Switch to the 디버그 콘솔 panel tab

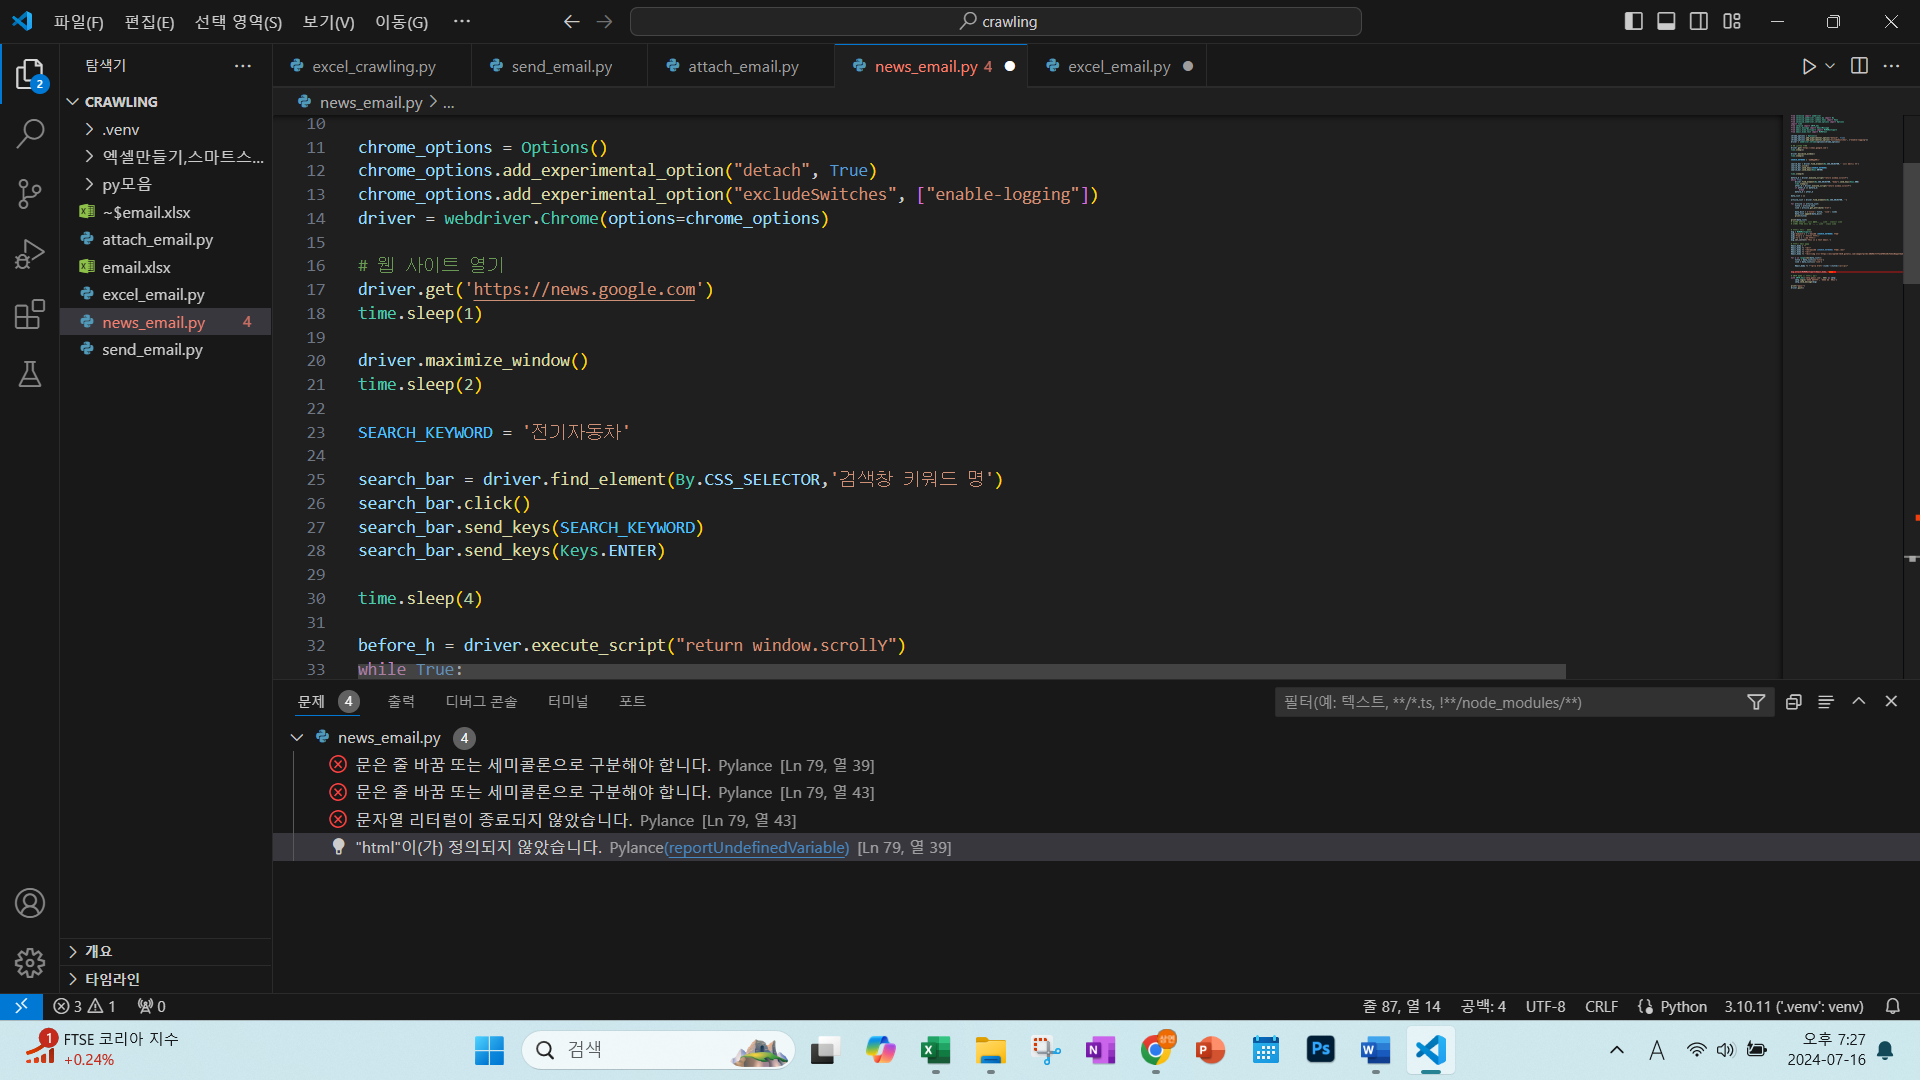481,702
